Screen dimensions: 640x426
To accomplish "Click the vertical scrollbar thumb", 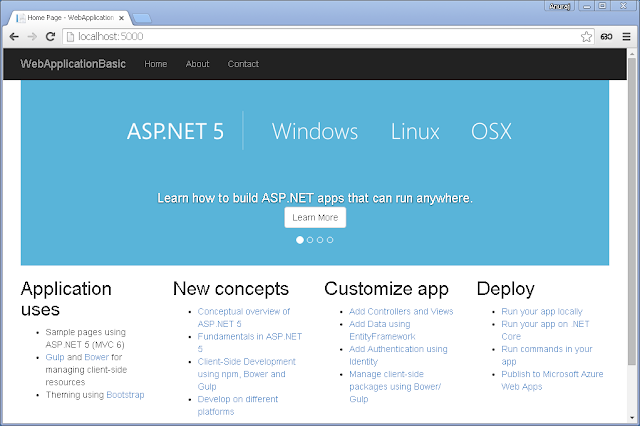I will (x=632, y=211).
